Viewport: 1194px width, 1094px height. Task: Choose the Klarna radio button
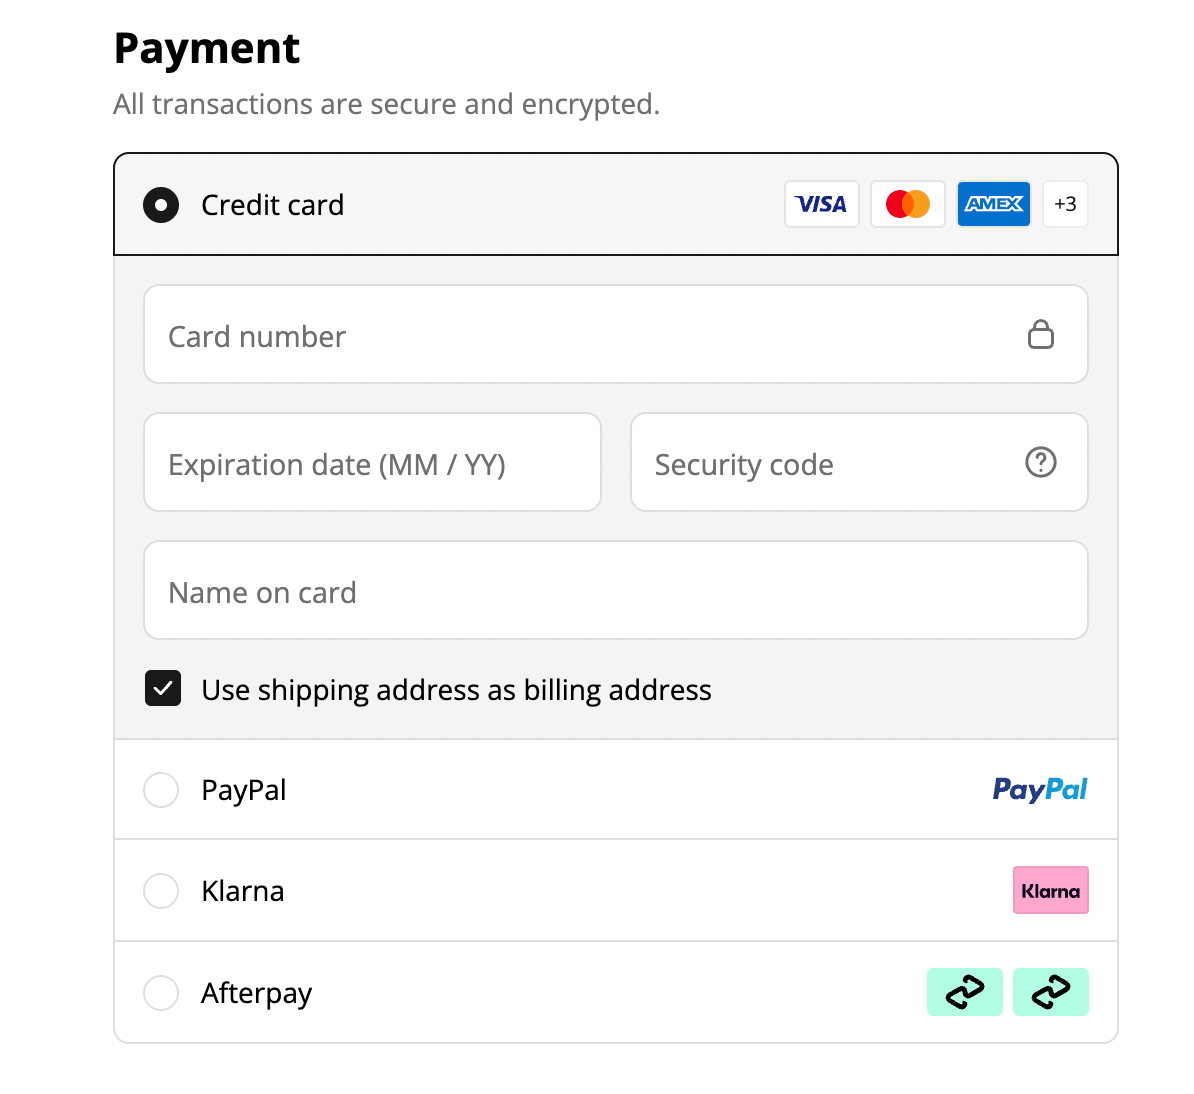tap(161, 890)
